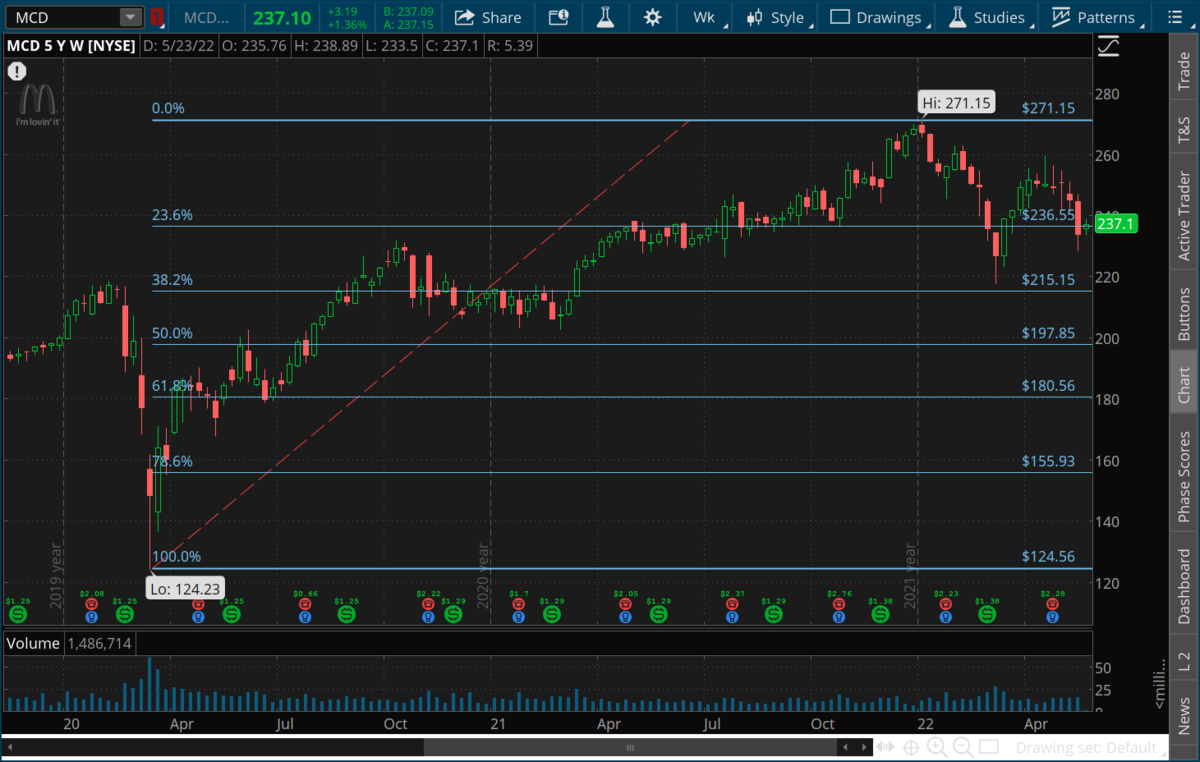
Task: Click the red $2.08 earnings call icon
Action: tap(92, 605)
